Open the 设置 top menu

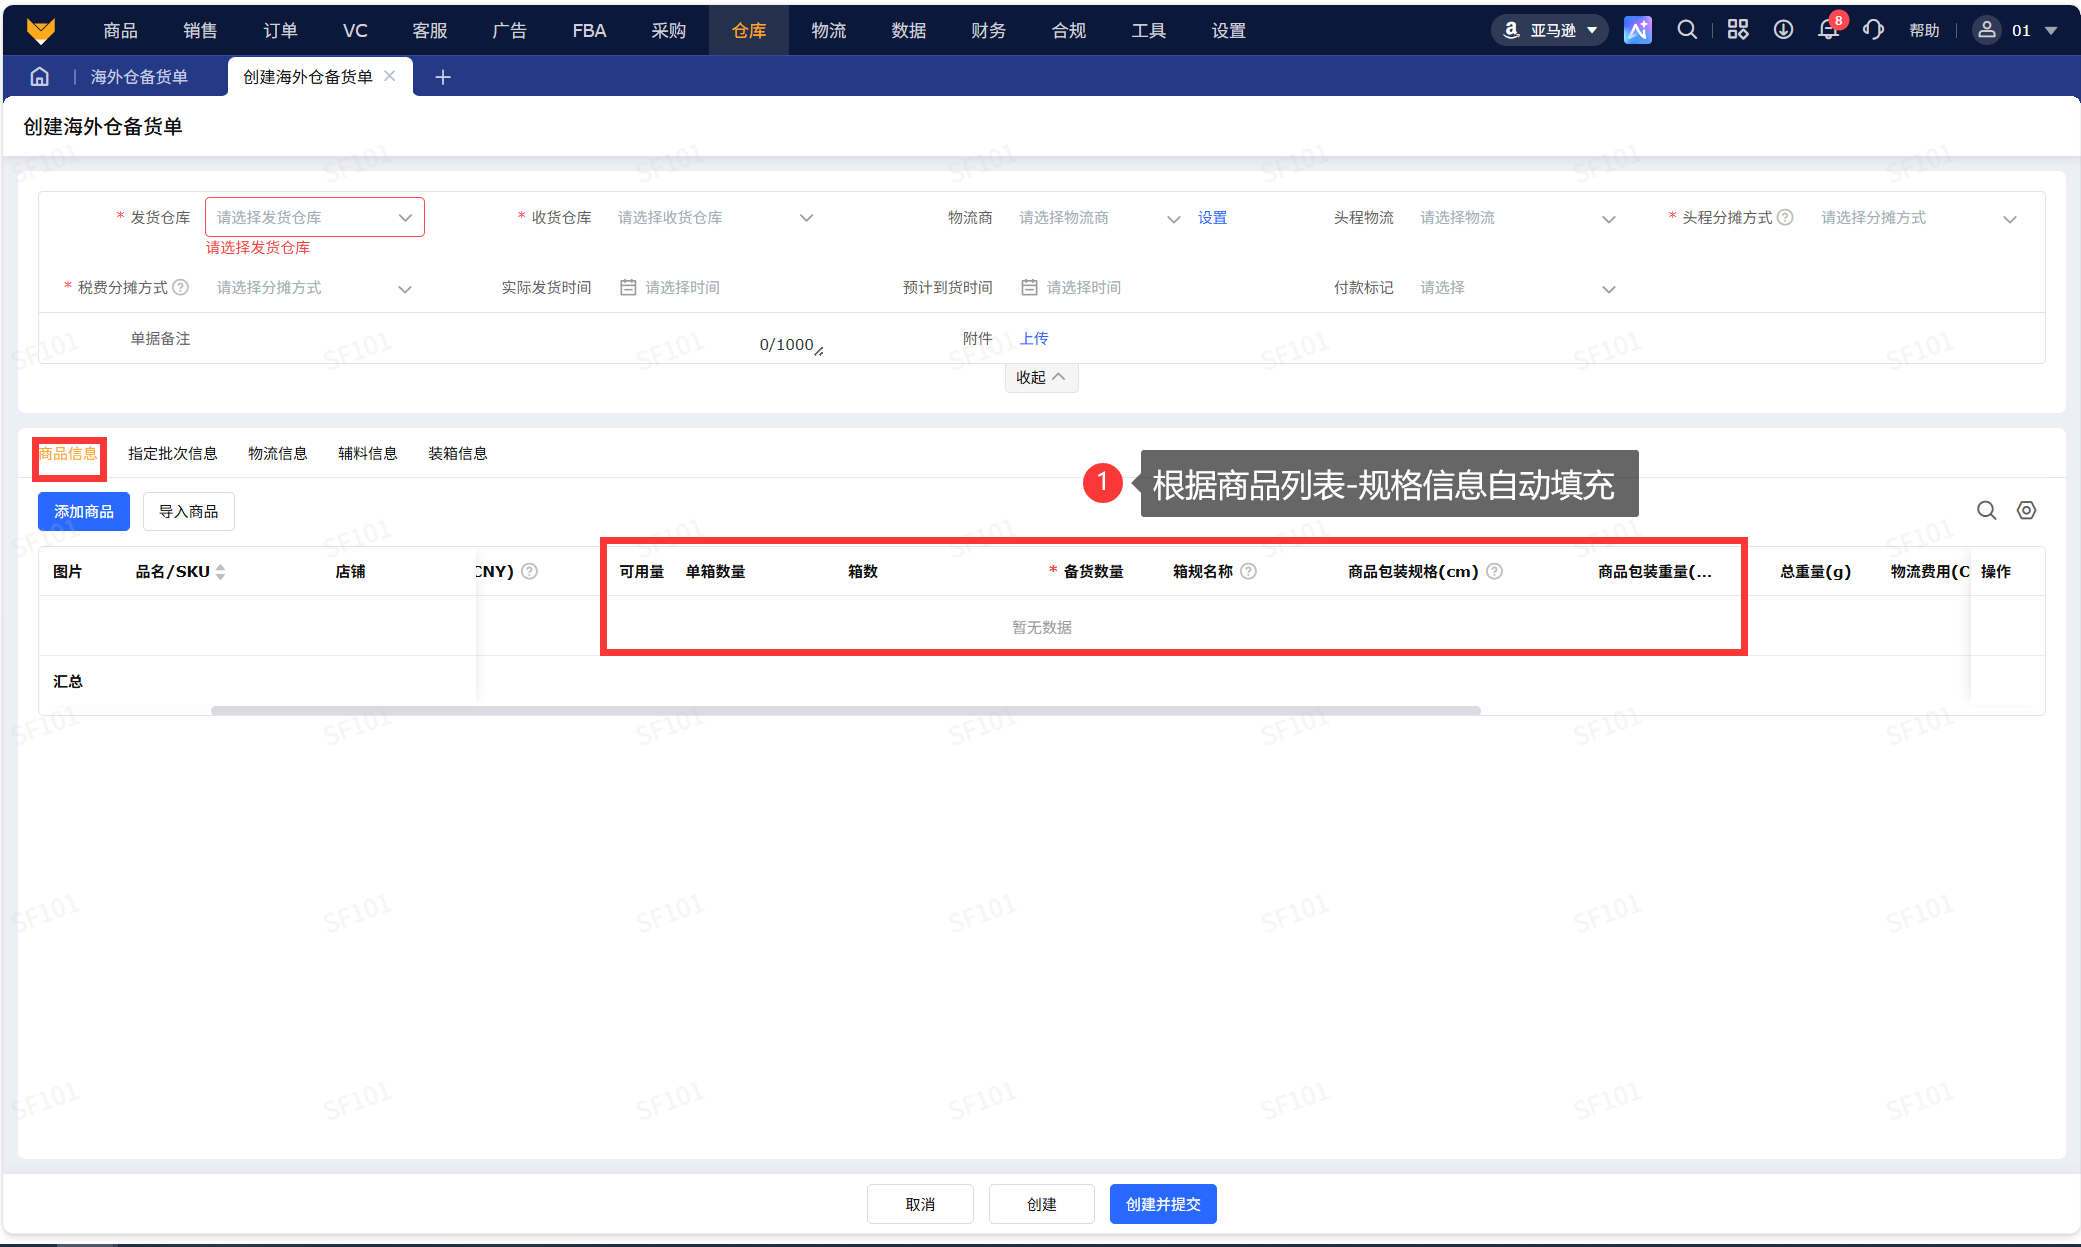coord(1229,30)
